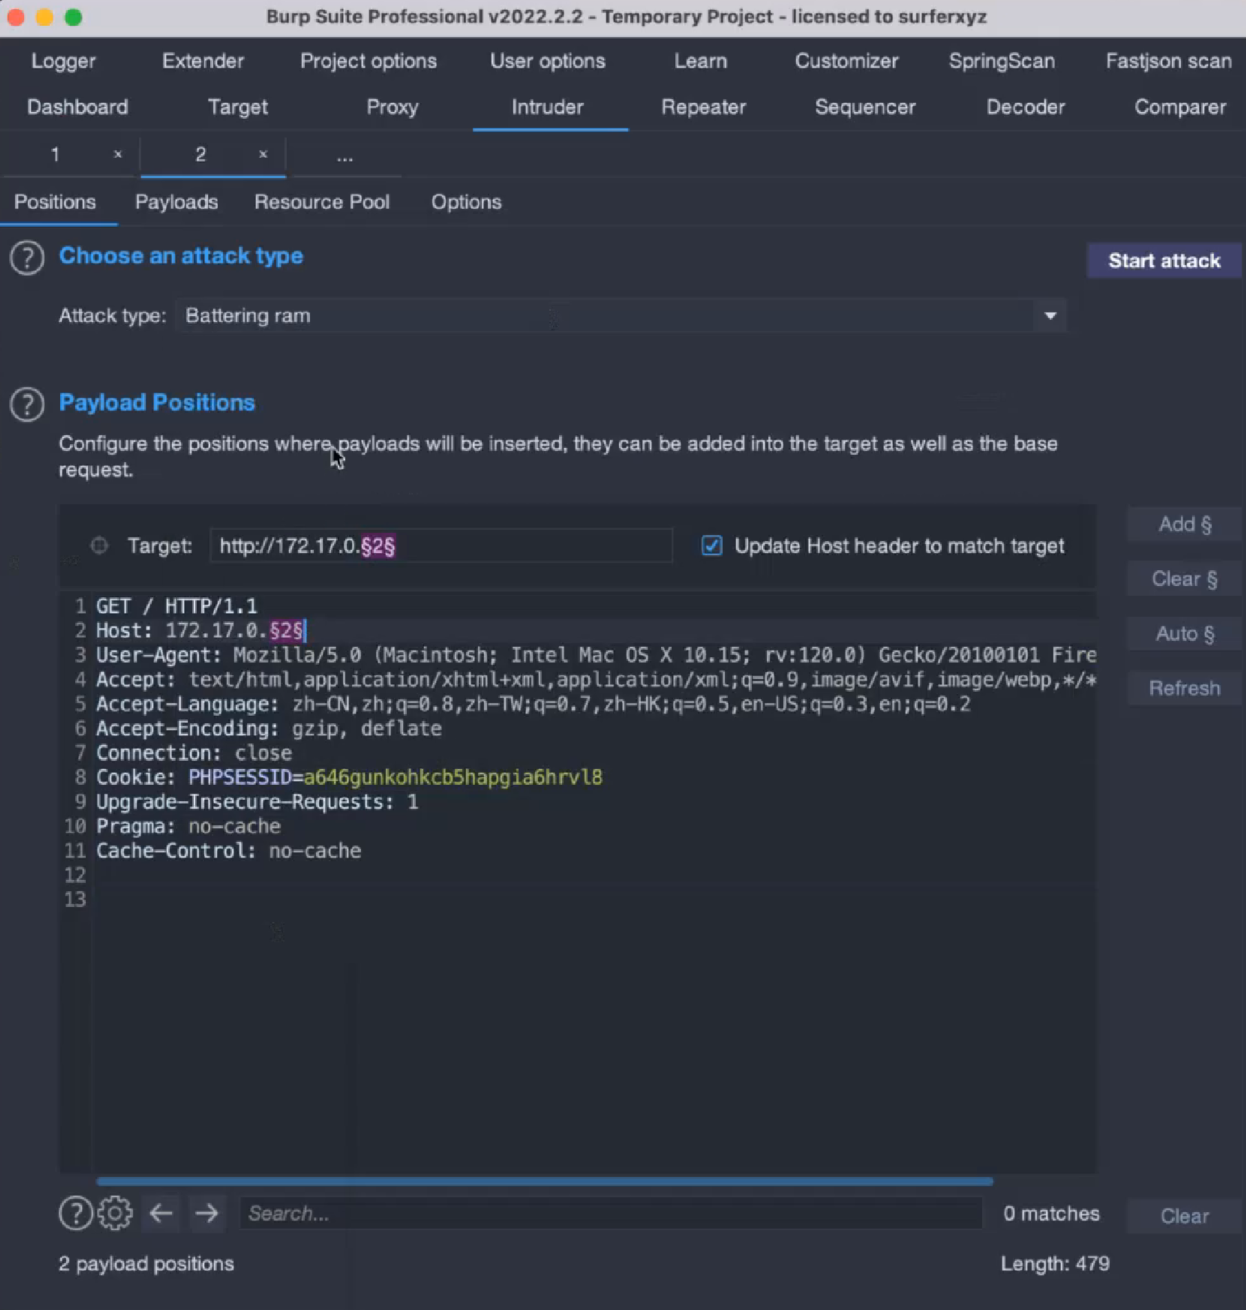Go to previous search match arrow

(x=161, y=1214)
